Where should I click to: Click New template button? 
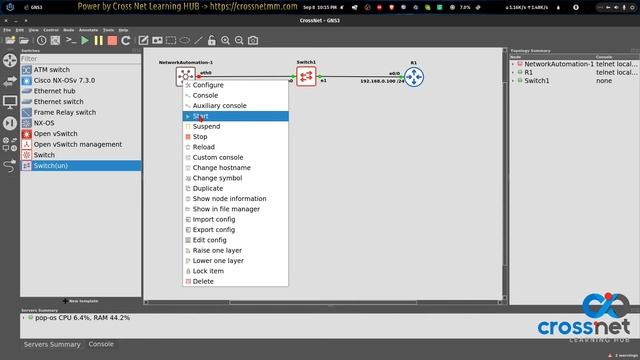(81, 301)
